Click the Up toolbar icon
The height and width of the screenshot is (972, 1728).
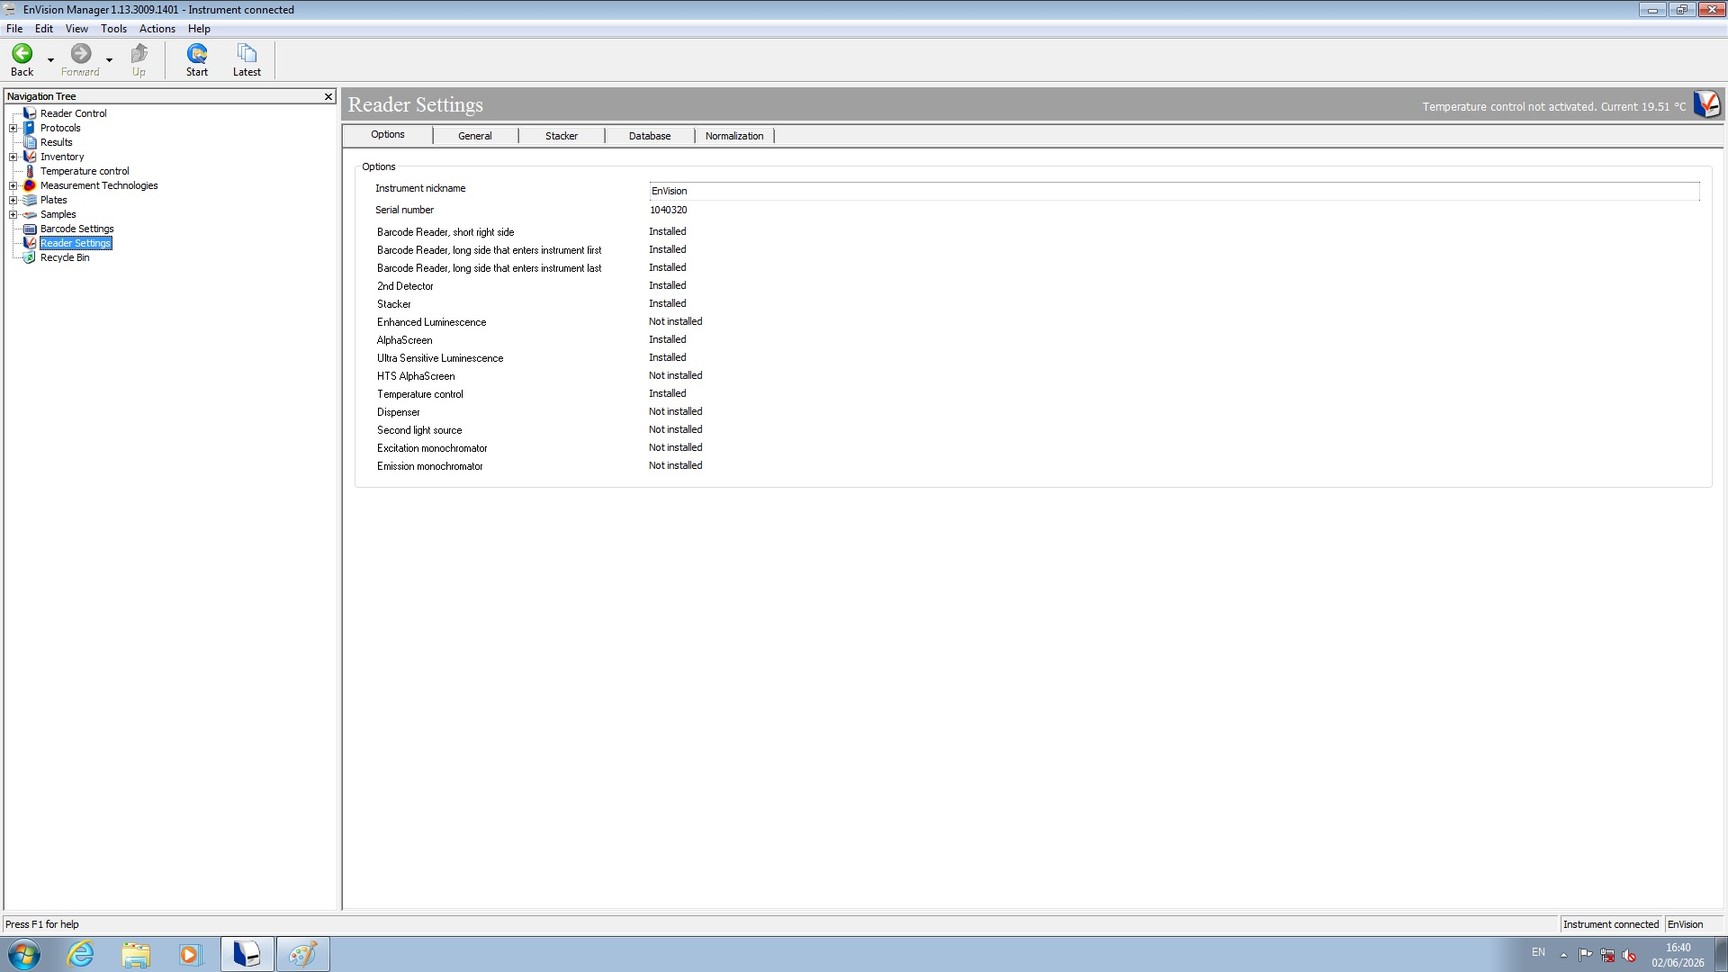click(x=139, y=53)
